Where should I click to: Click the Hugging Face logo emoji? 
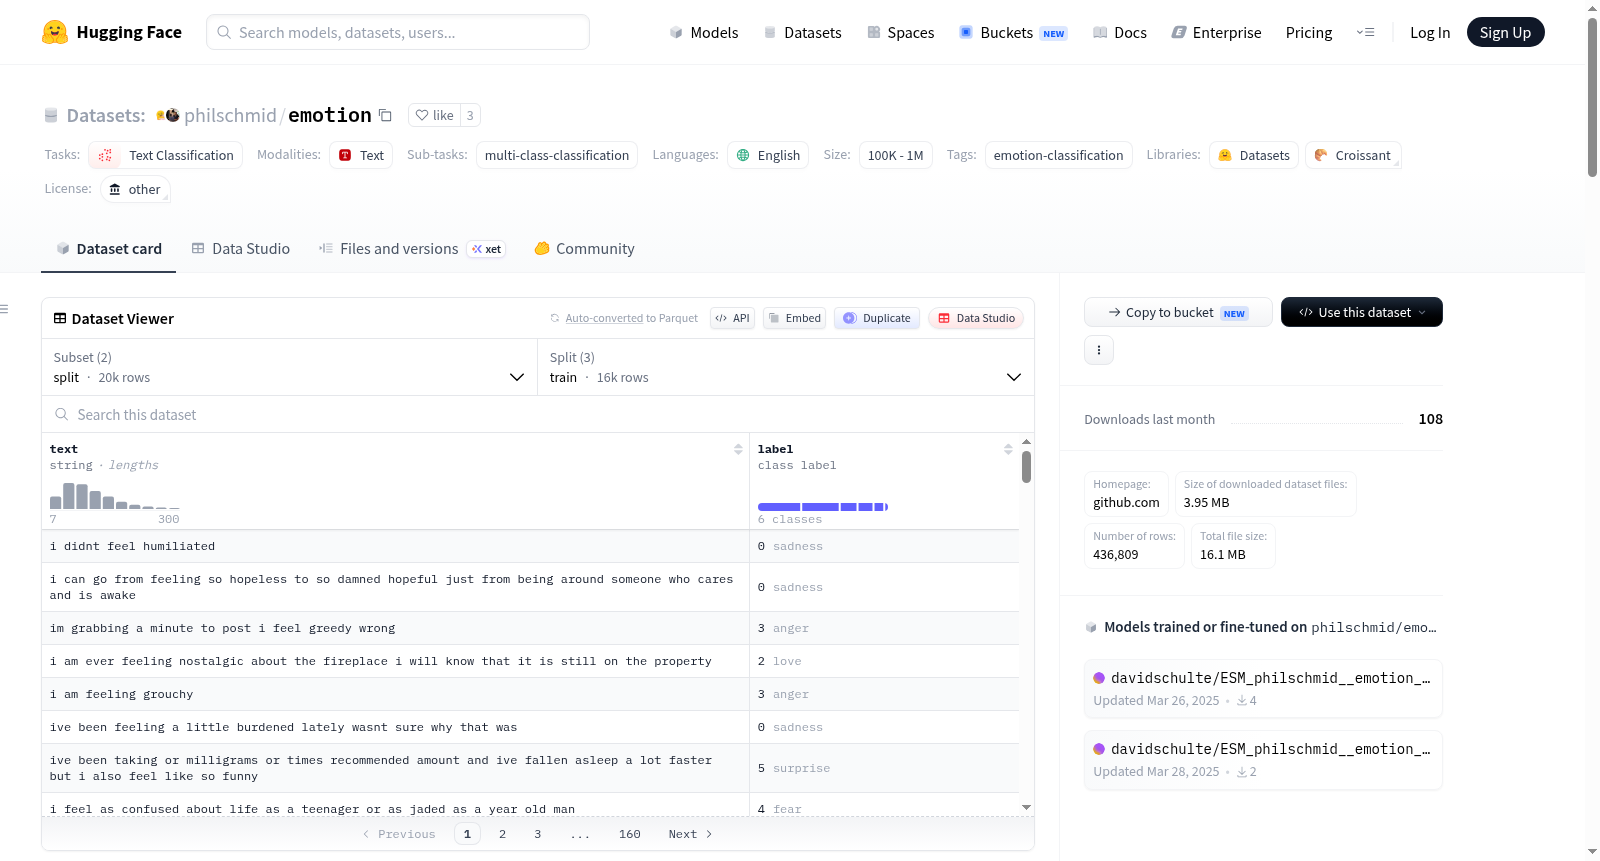click(55, 32)
